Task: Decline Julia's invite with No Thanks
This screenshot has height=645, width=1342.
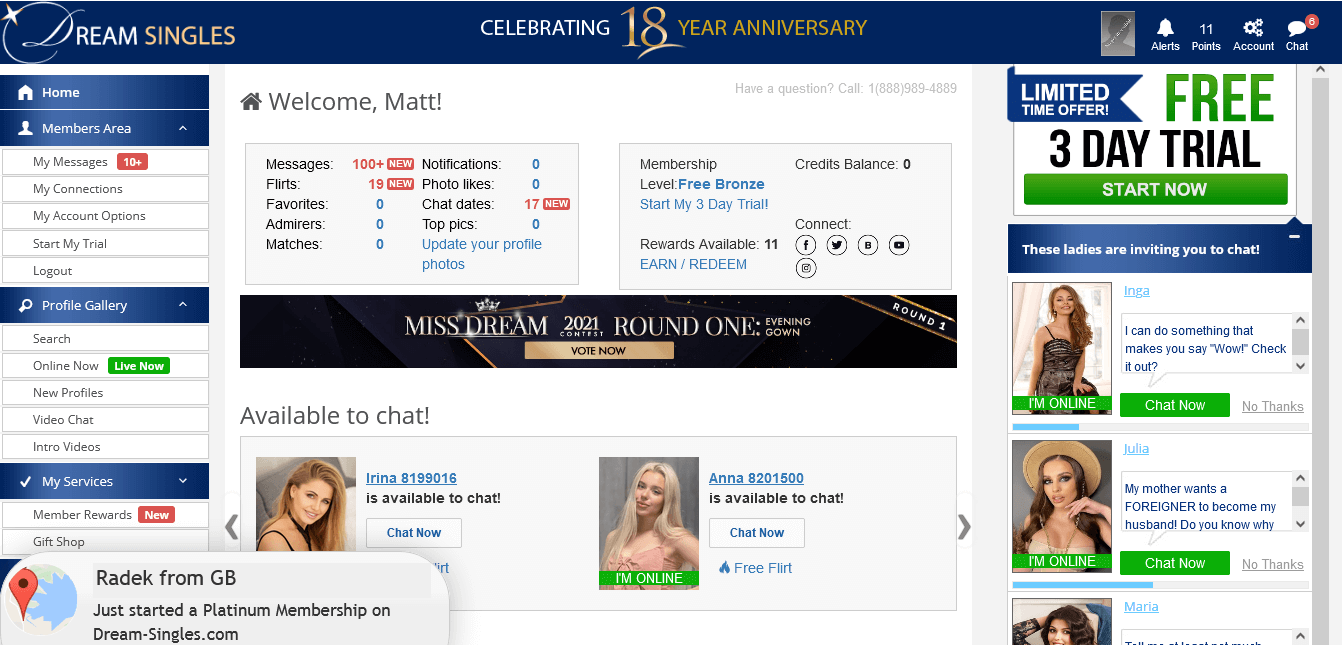Action: (1273, 564)
